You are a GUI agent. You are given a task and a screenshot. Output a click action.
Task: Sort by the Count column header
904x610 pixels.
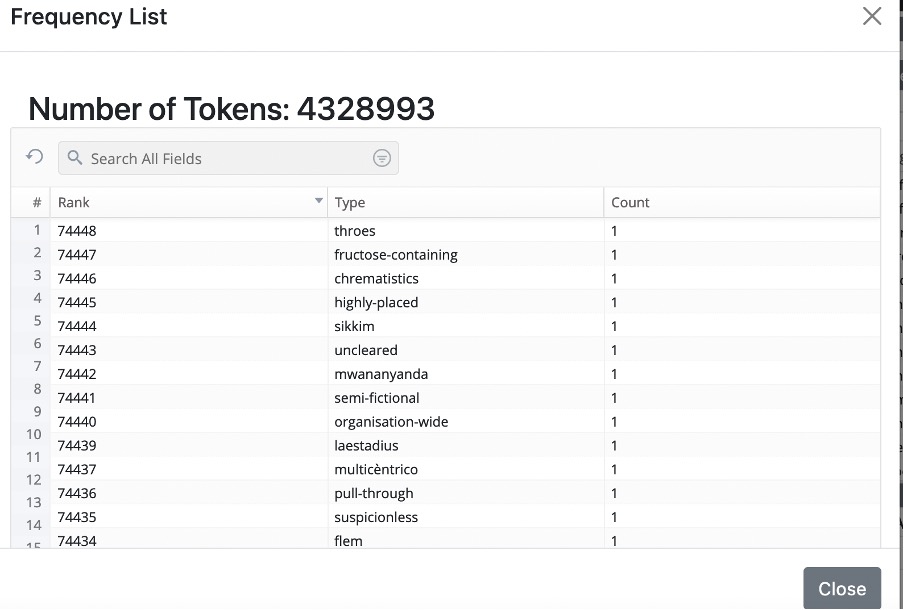[630, 202]
